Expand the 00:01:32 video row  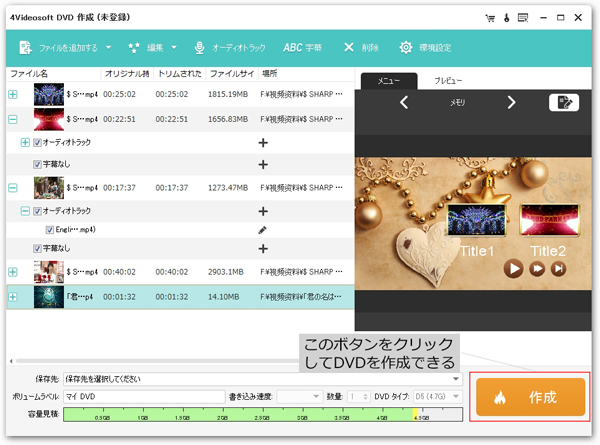point(13,297)
